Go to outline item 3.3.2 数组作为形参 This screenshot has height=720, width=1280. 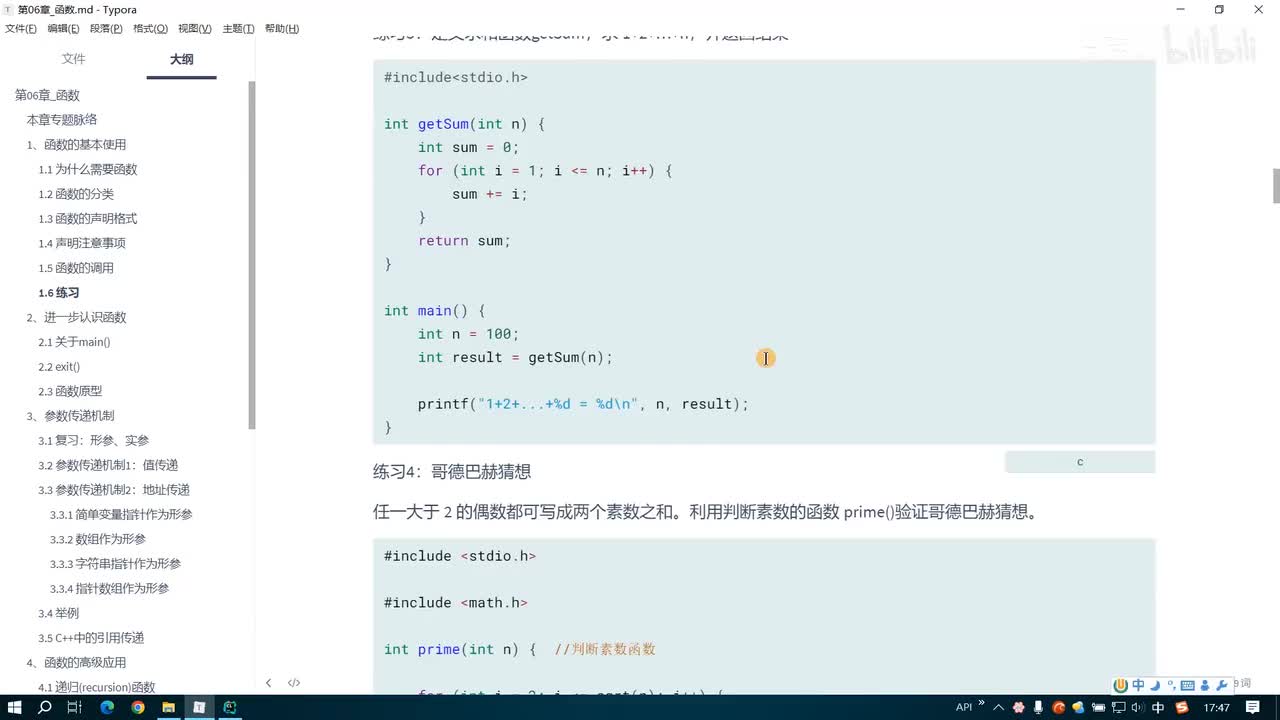98,539
